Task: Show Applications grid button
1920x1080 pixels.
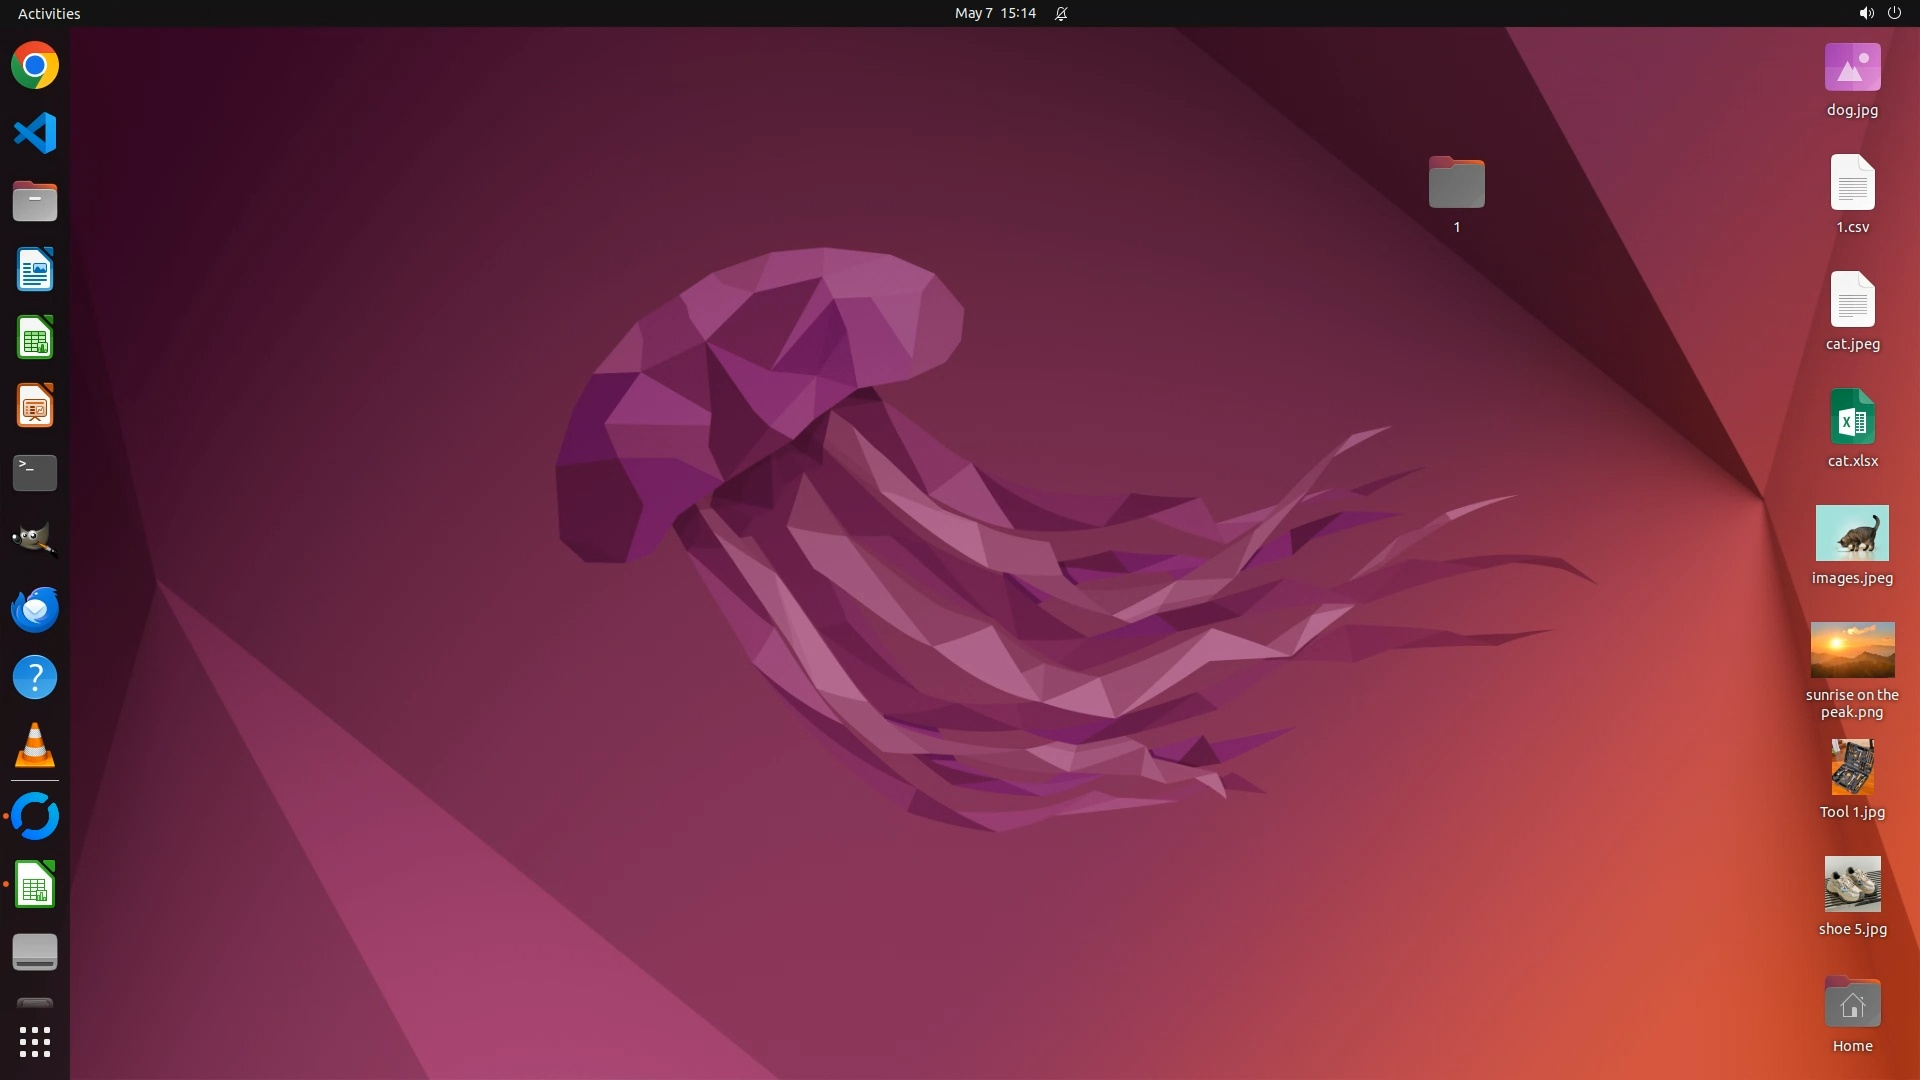Action: point(35,1042)
